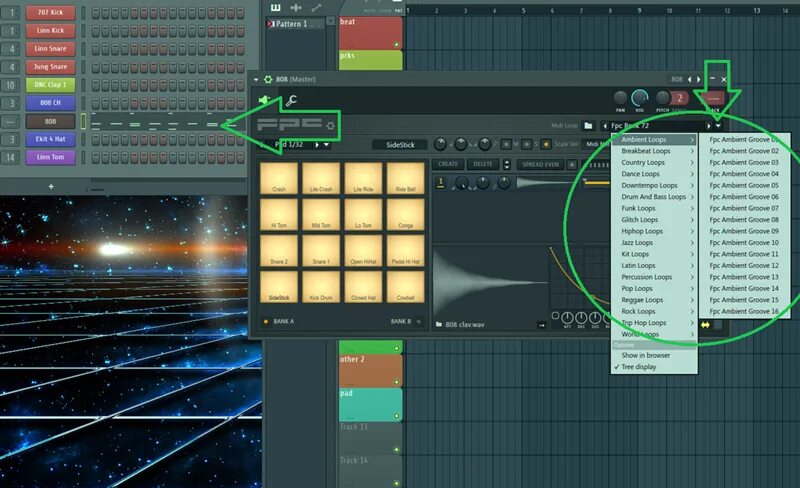Toggle the mute light on the pad track
Screen dimensions: 800x488
396,416
